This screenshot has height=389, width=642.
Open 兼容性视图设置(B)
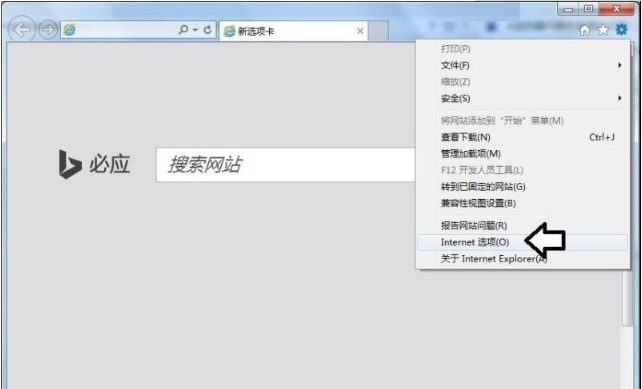click(x=523, y=203)
